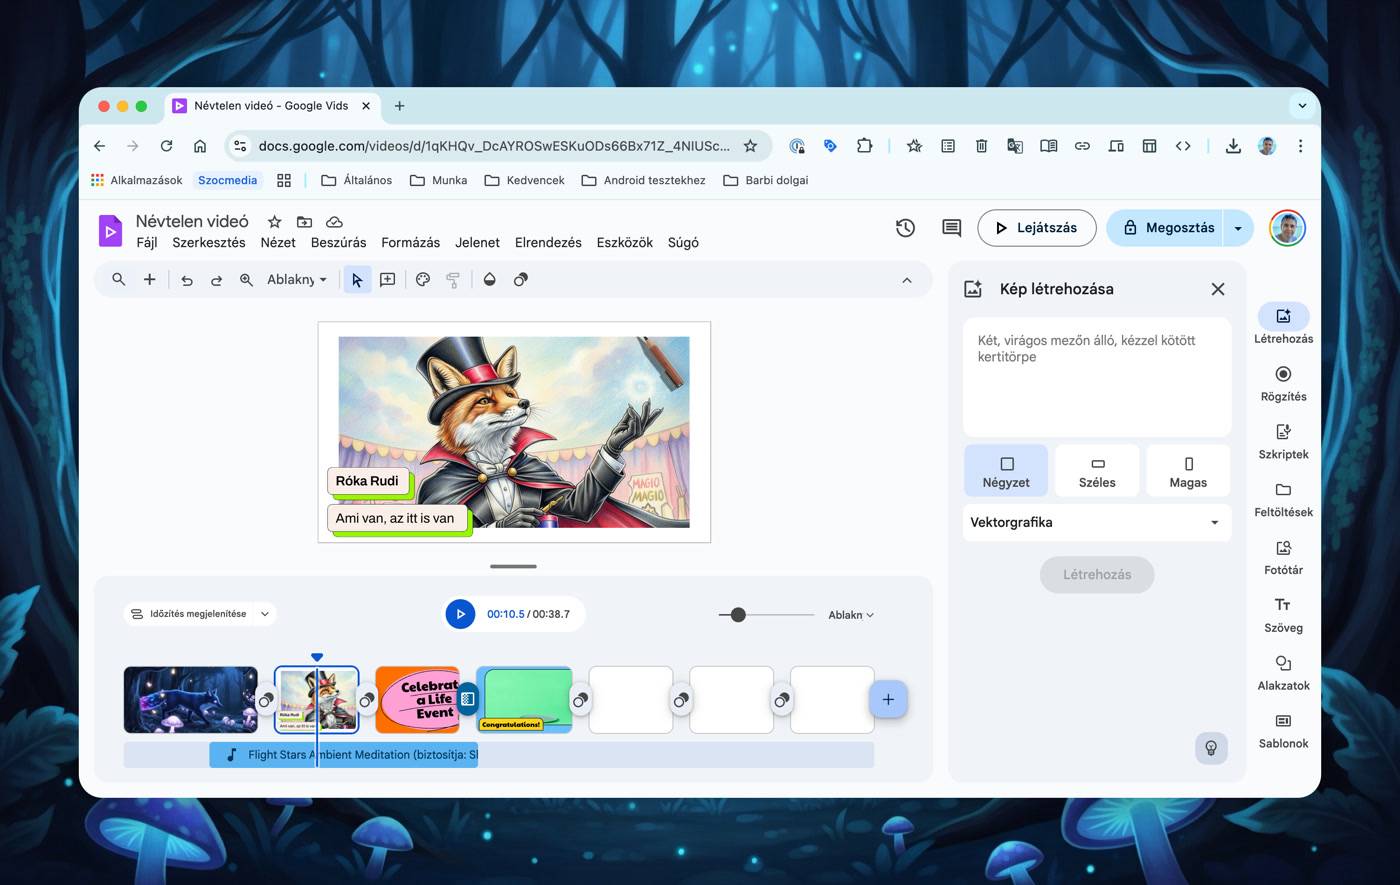Open the Chrome three-dot menu
The height and width of the screenshot is (885, 1400).
pyautogui.click(x=1300, y=146)
